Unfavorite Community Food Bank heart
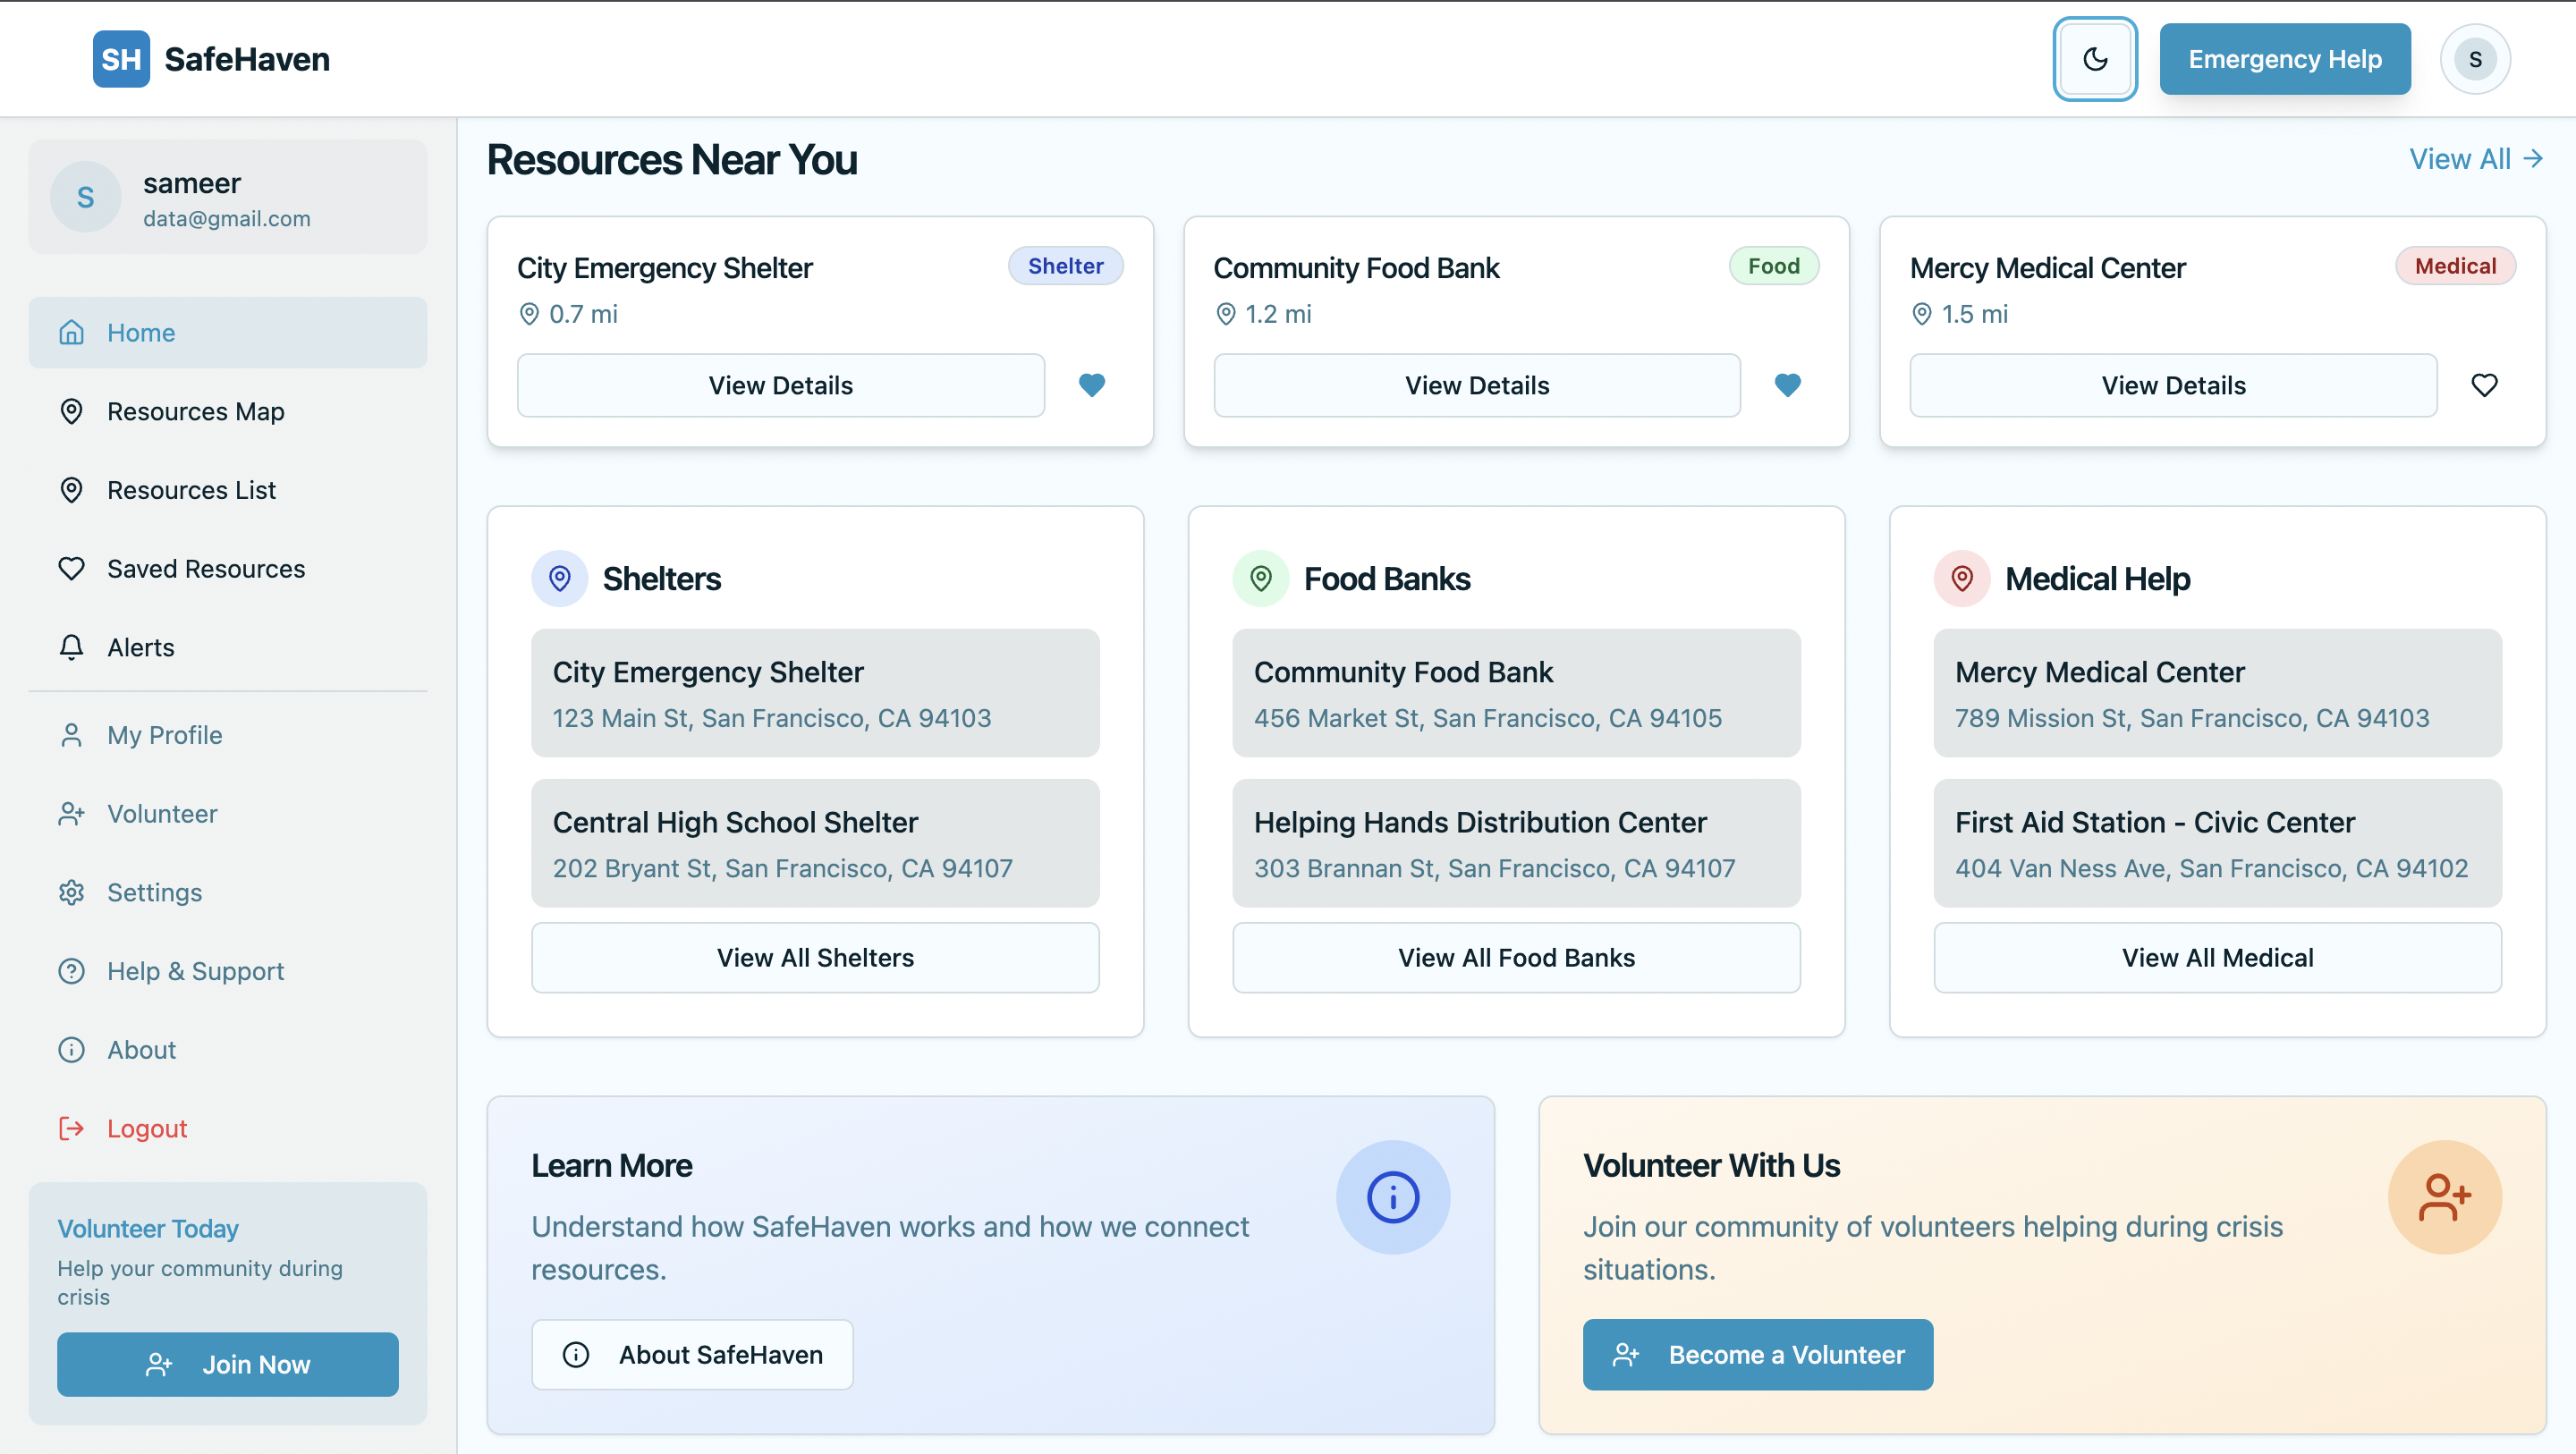 click(1787, 385)
